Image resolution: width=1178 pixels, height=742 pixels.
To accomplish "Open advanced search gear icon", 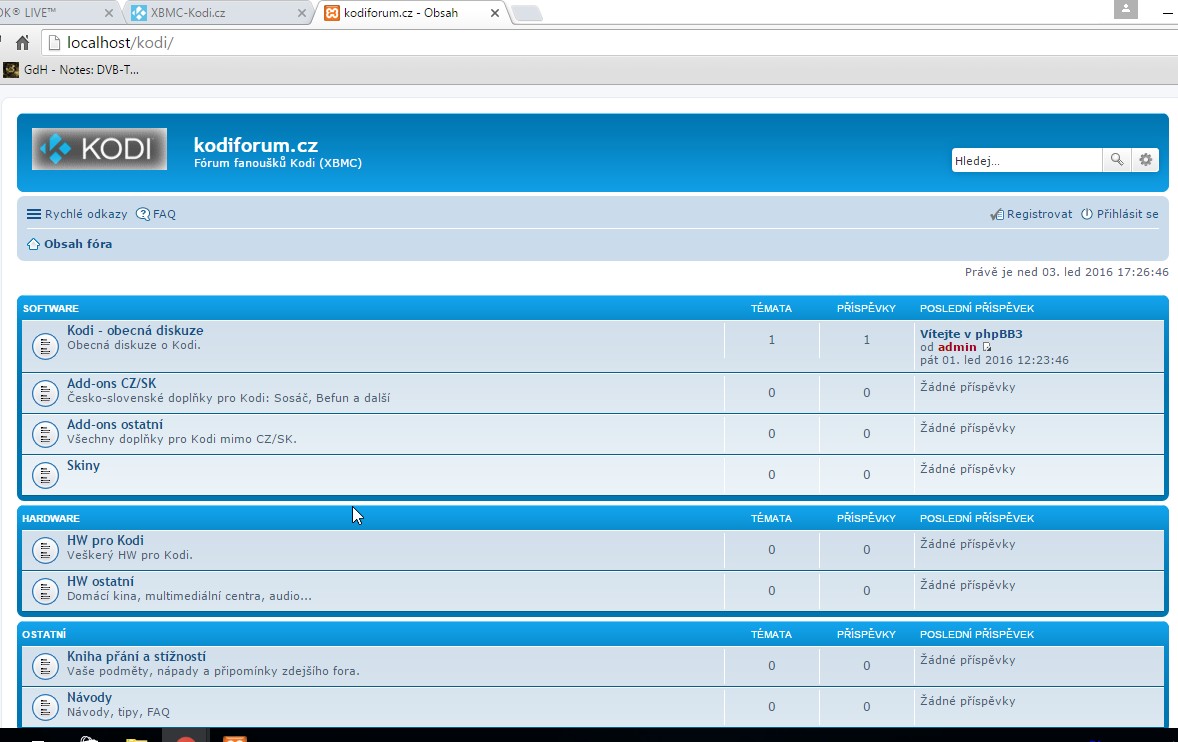I will click(x=1146, y=160).
